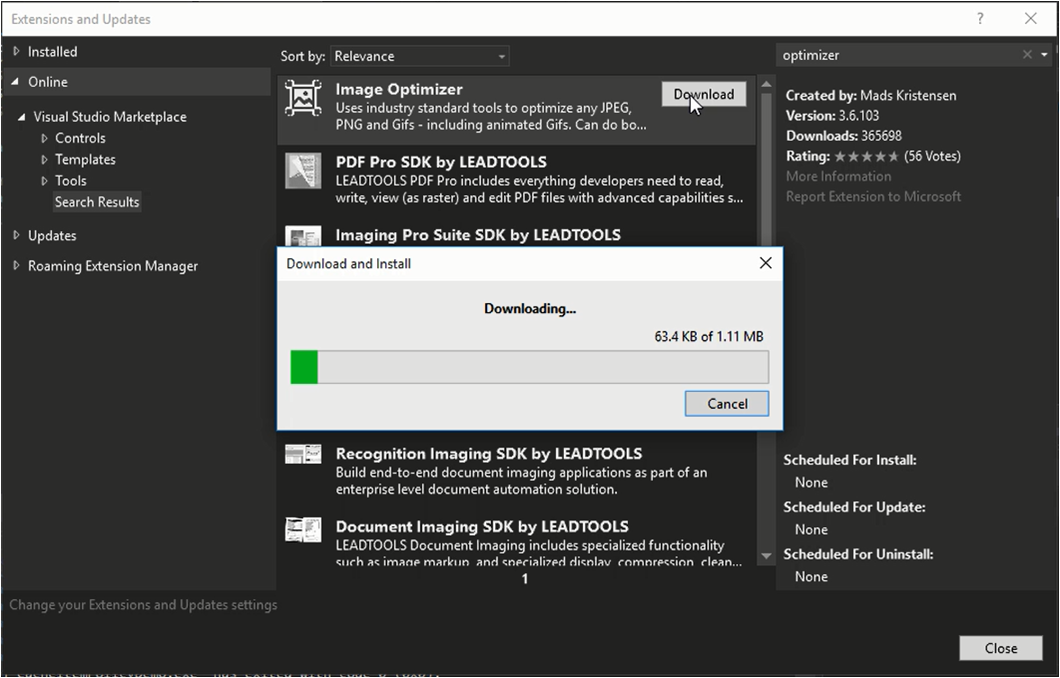Click Report Extension to Microsoft link
The image size is (1060, 678).
point(873,197)
